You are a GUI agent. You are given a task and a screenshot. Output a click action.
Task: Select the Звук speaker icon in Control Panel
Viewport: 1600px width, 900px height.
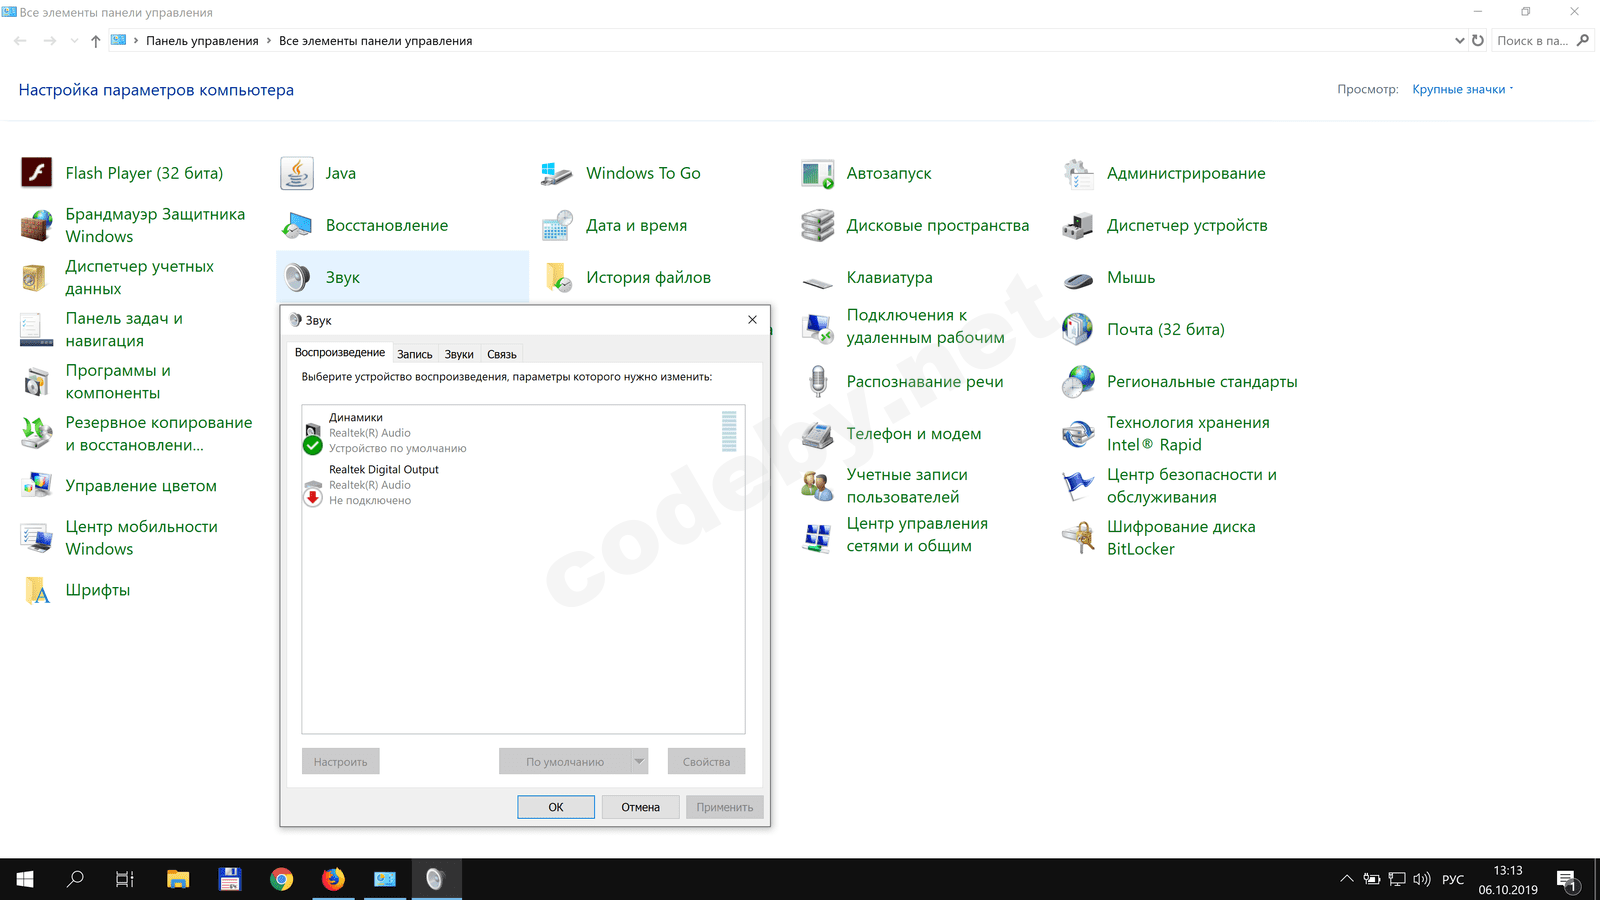click(297, 277)
